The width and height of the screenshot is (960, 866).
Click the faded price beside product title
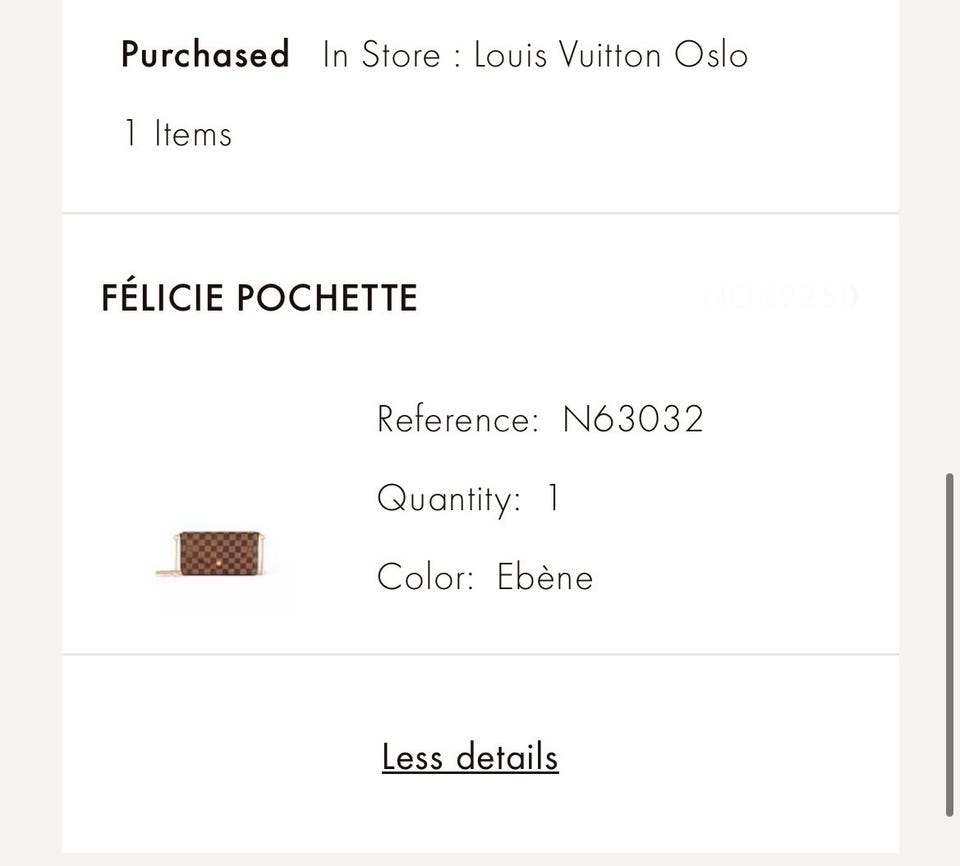781,297
